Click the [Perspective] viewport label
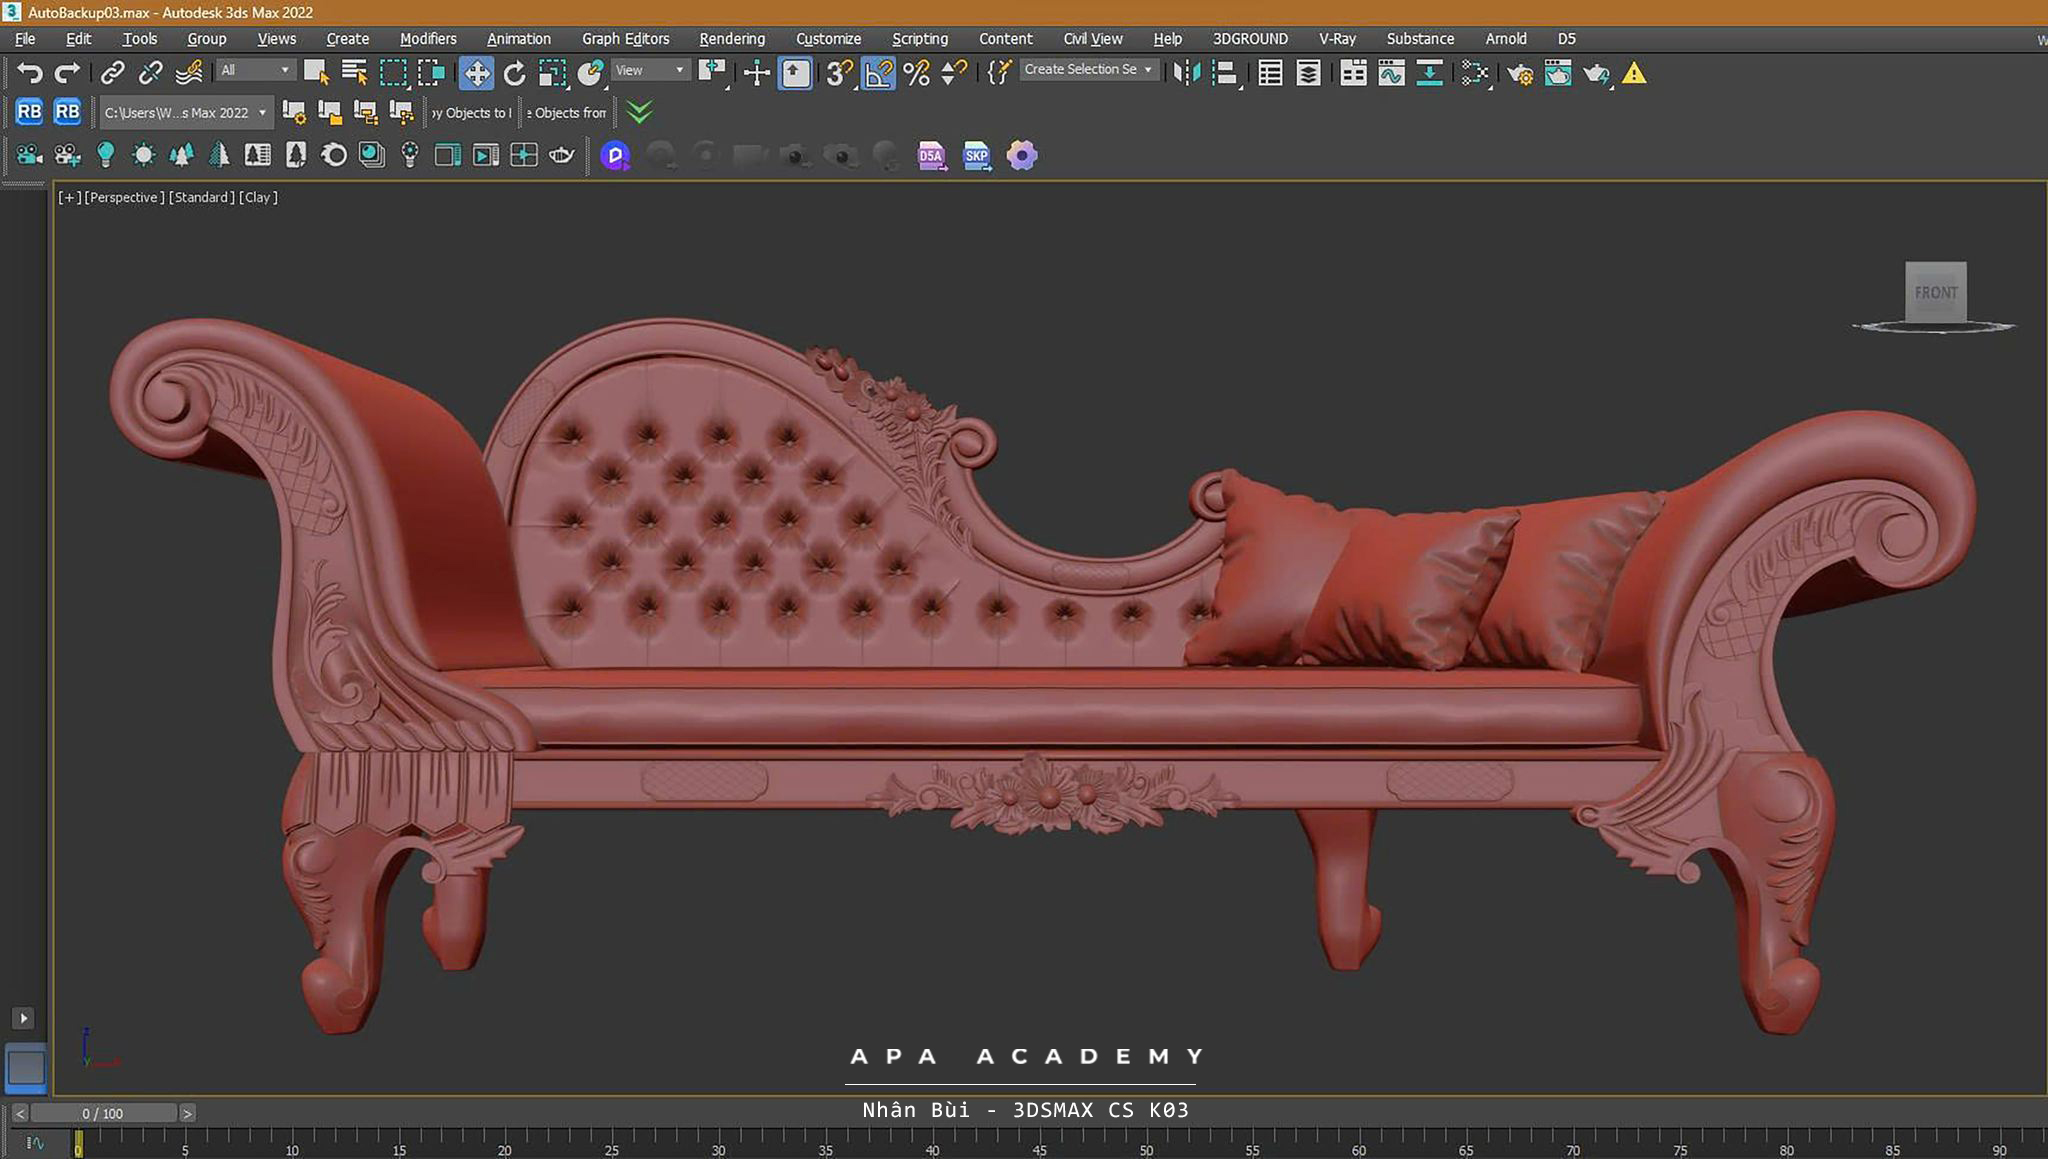 click(x=124, y=197)
